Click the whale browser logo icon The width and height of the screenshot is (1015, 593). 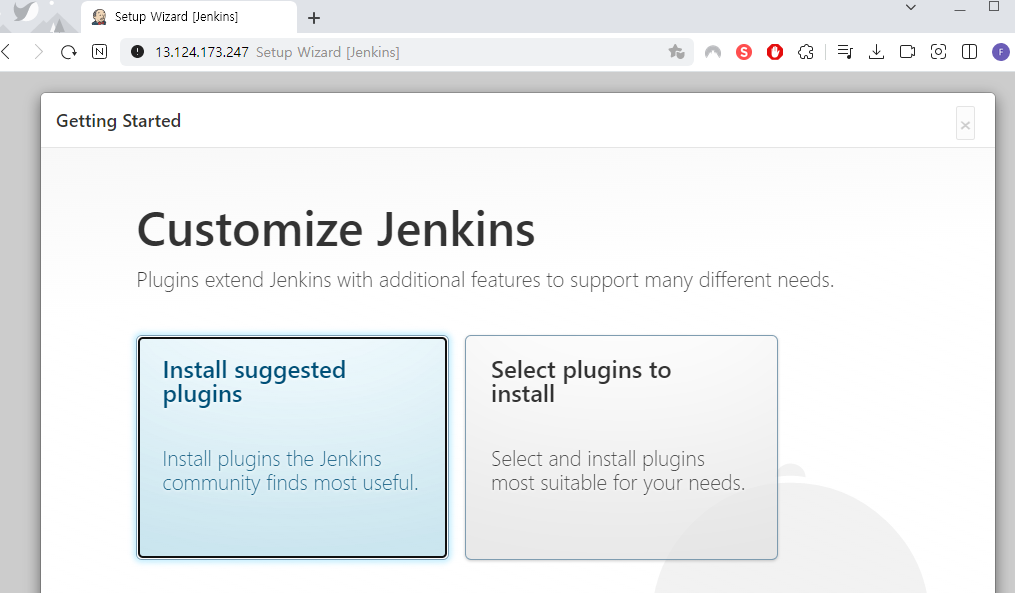coord(25,11)
